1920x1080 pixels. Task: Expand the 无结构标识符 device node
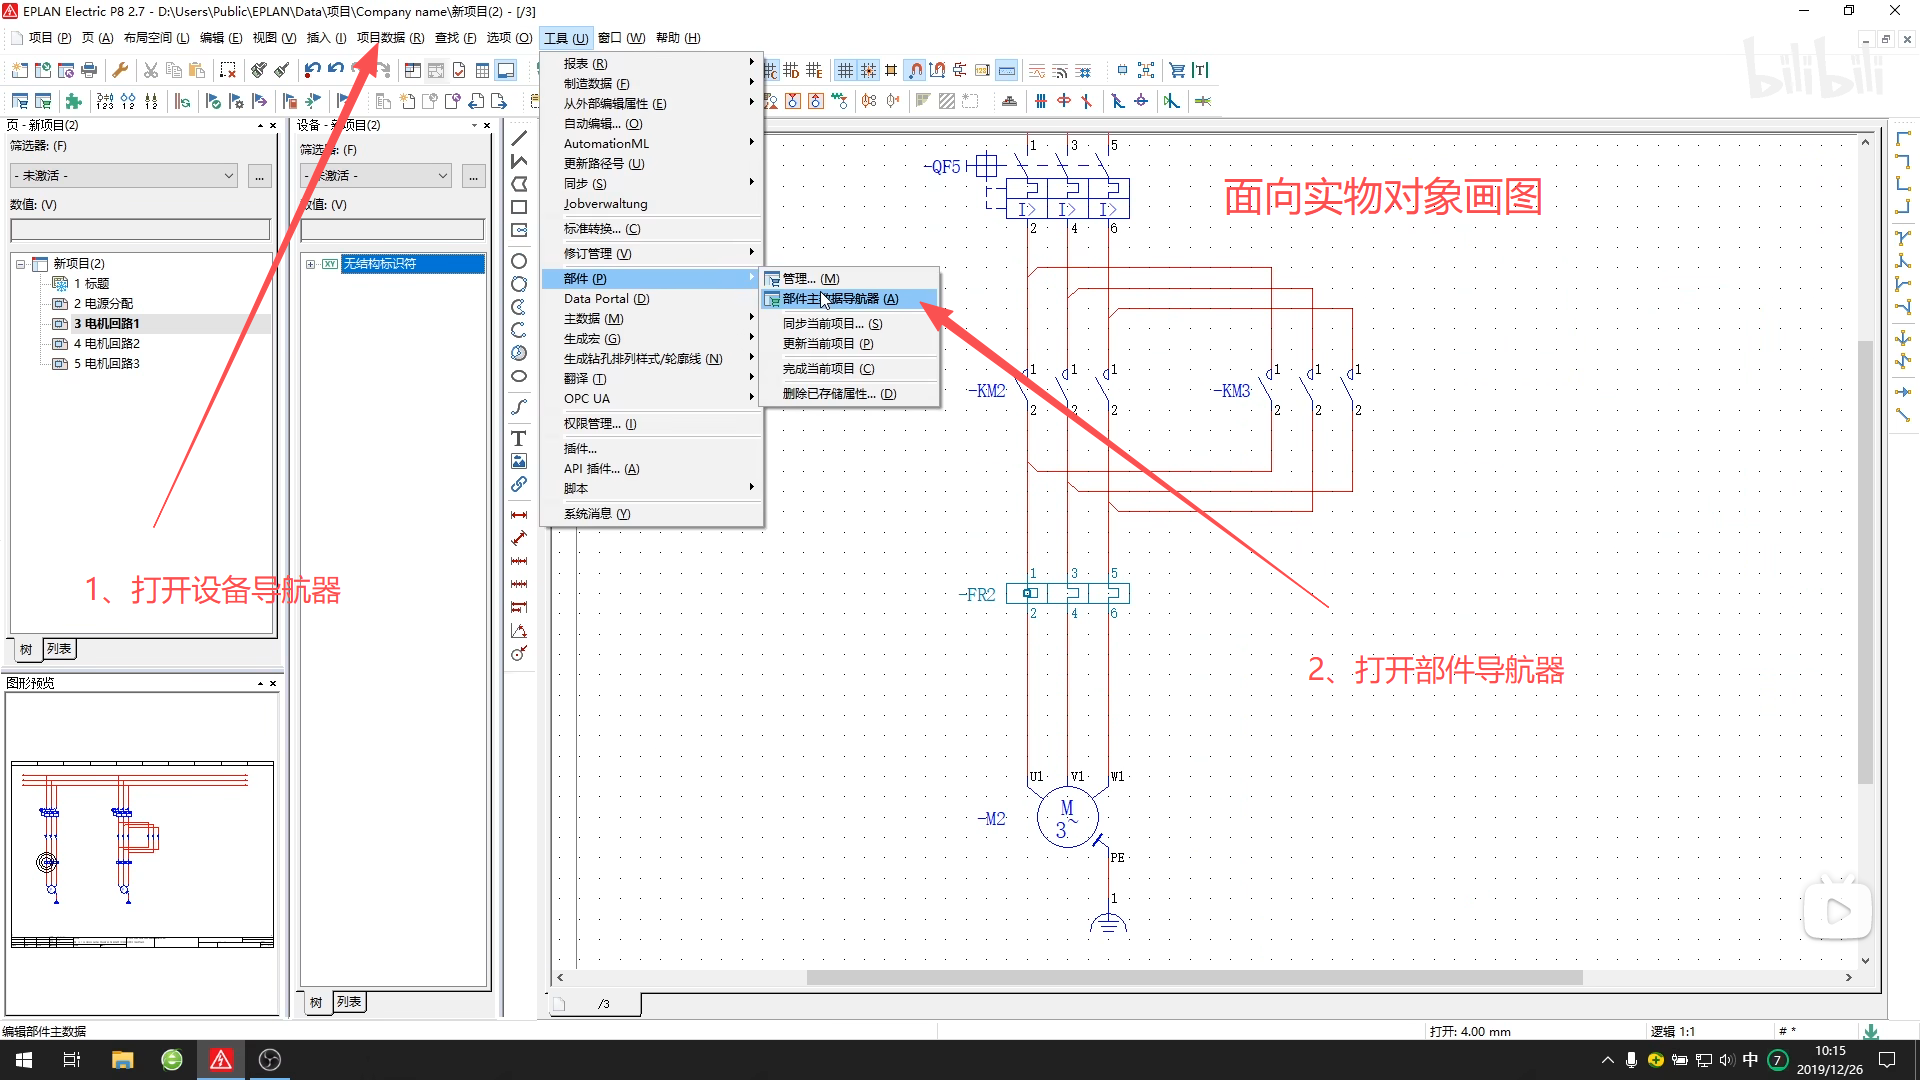[310, 264]
